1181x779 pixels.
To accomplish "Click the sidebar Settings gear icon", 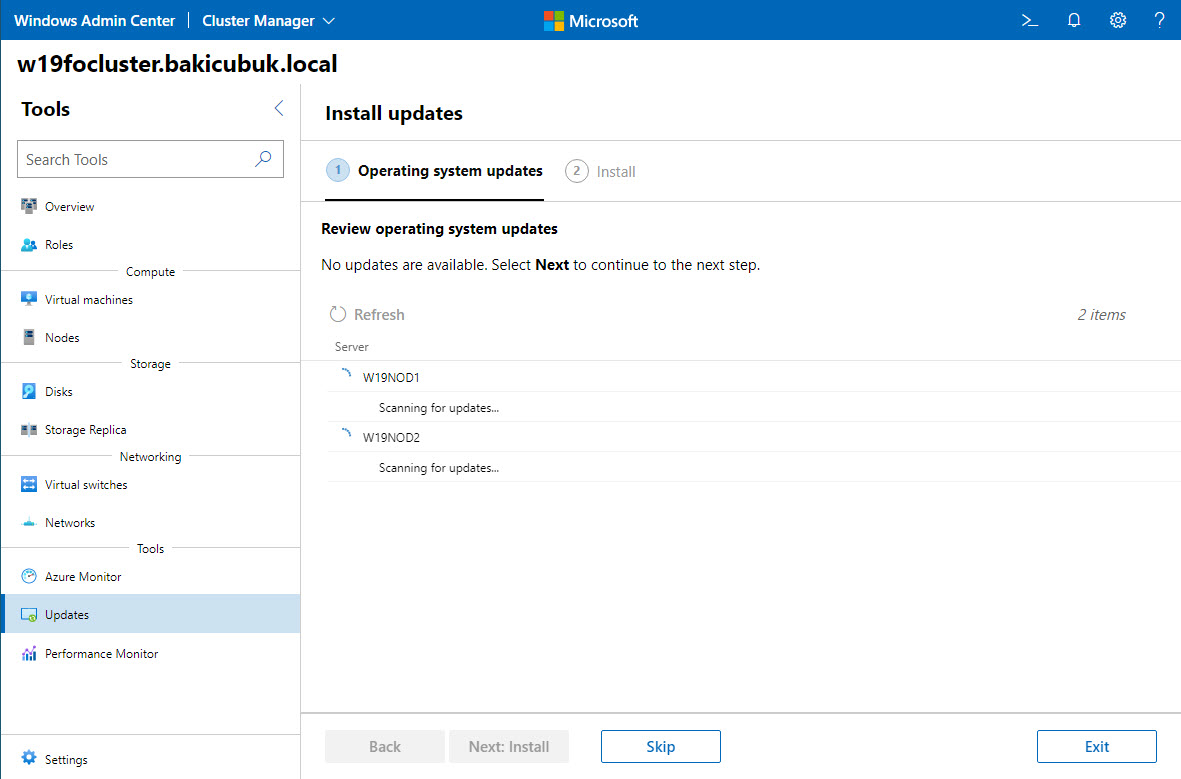I will point(29,758).
